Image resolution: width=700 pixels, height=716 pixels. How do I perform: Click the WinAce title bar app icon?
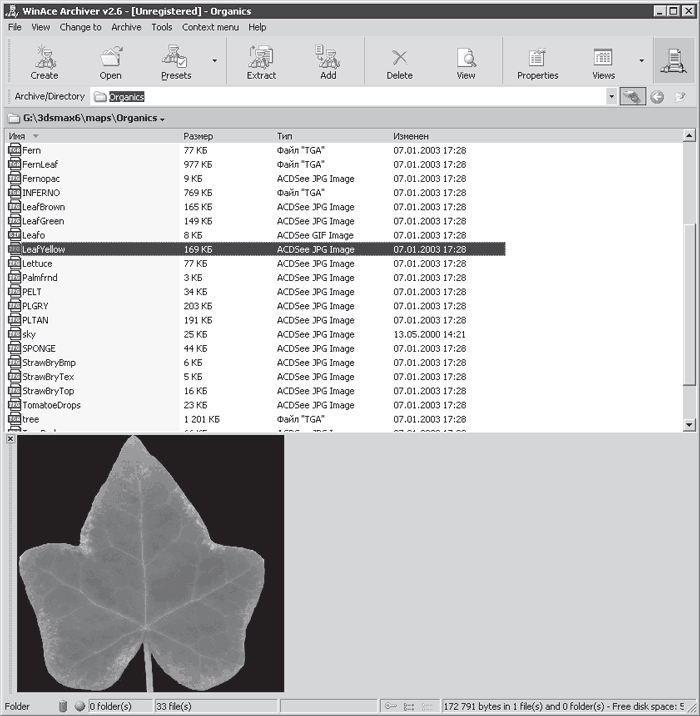12,11
